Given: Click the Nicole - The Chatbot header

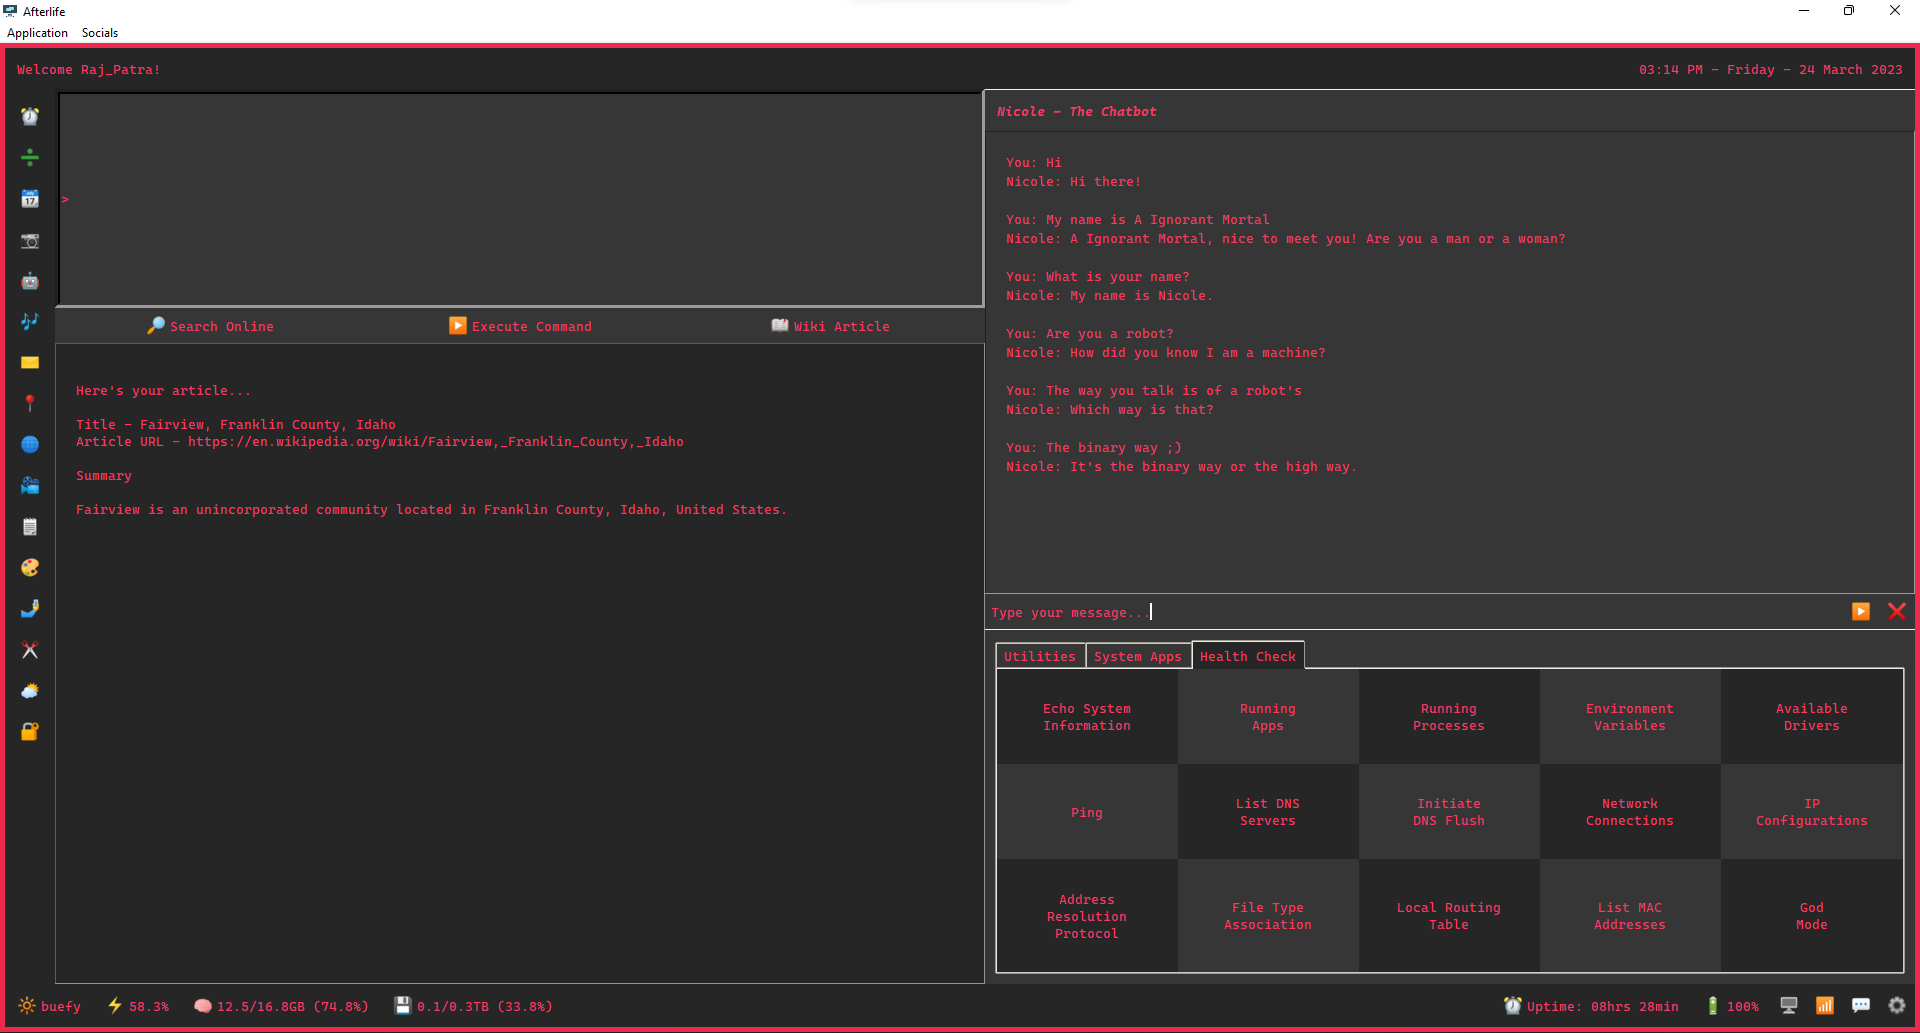Looking at the screenshot, I should click(x=1077, y=112).
